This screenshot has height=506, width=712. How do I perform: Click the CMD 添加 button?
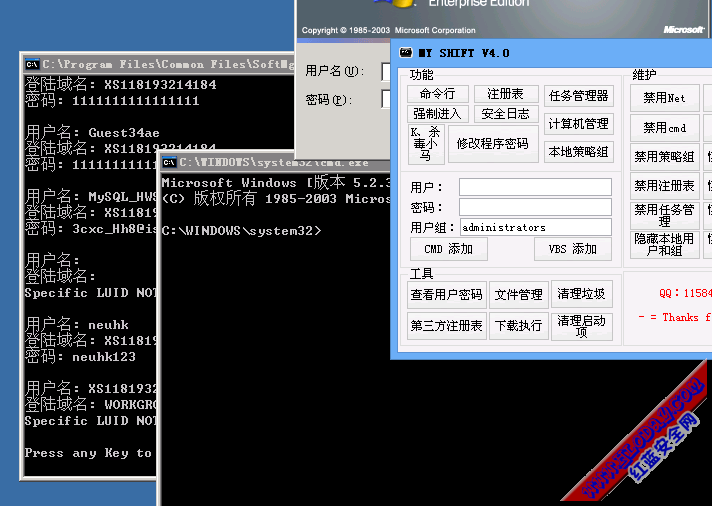pos(449,249)
